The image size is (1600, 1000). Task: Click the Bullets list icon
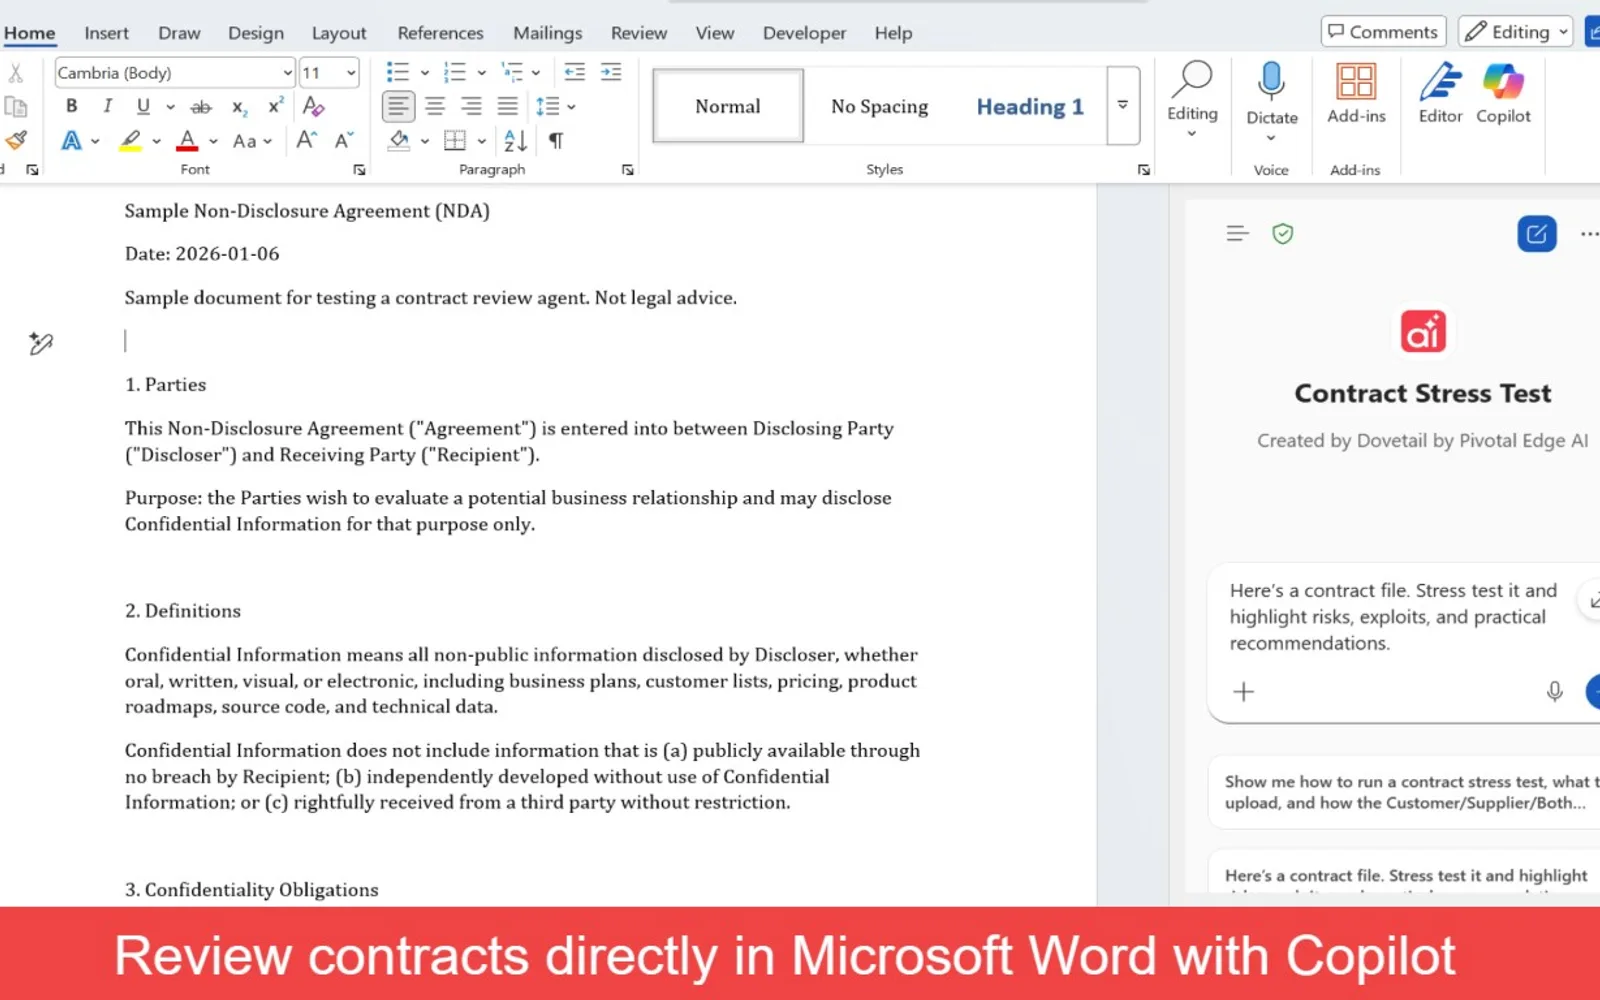(398, 72)
